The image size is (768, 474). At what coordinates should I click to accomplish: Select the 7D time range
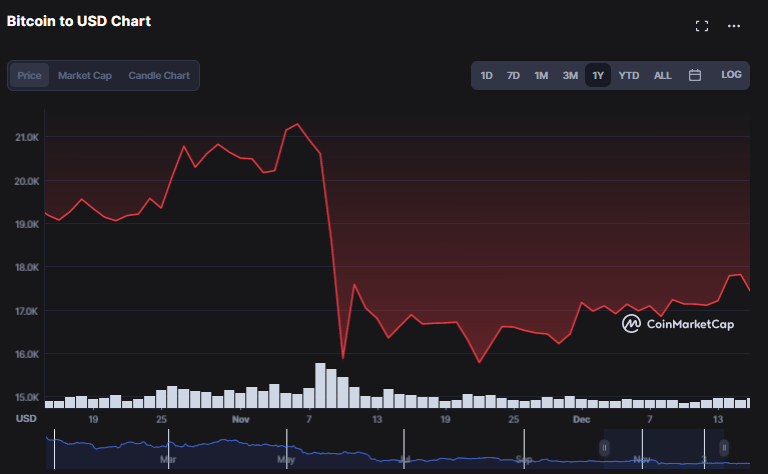513,75
